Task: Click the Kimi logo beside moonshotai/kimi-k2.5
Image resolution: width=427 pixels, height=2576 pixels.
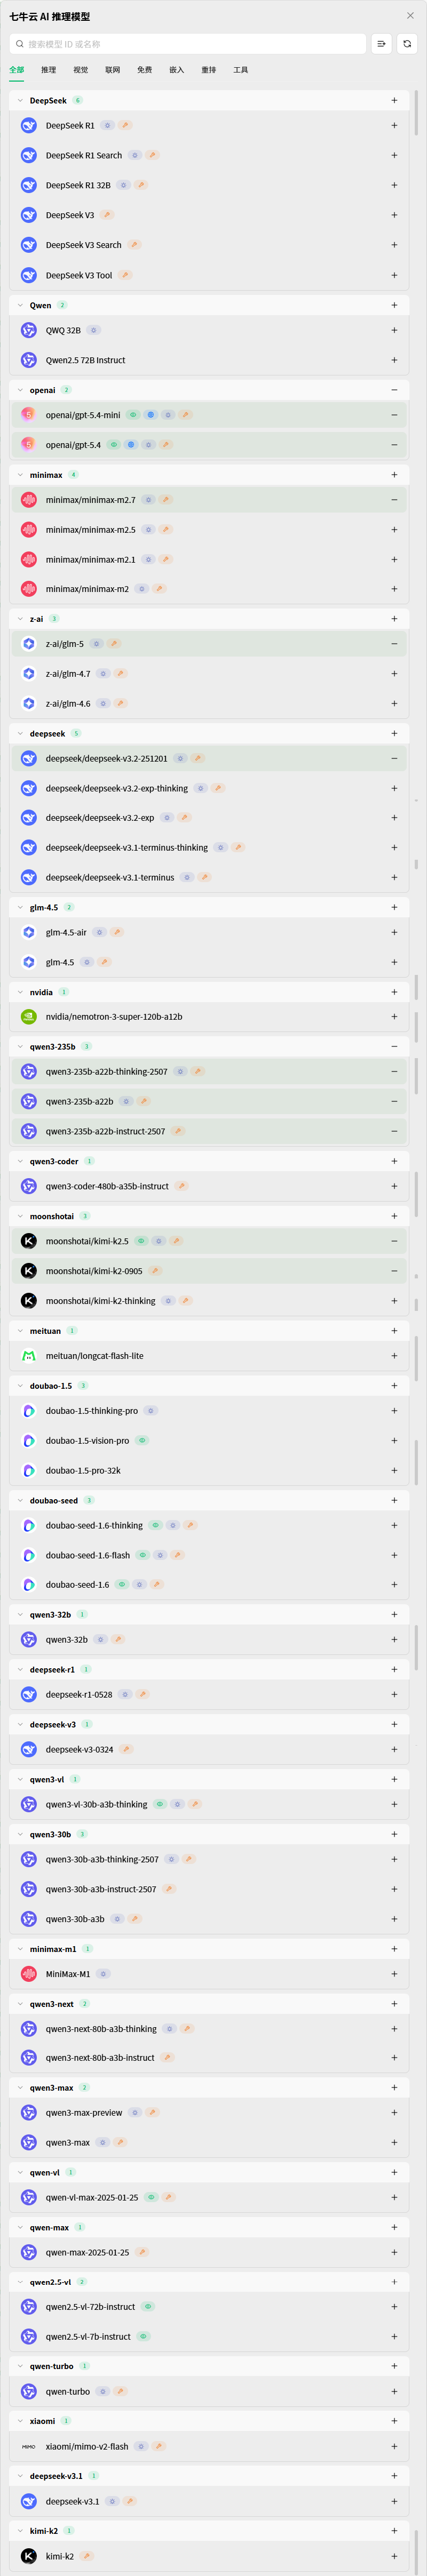Action: point(29,1241)
